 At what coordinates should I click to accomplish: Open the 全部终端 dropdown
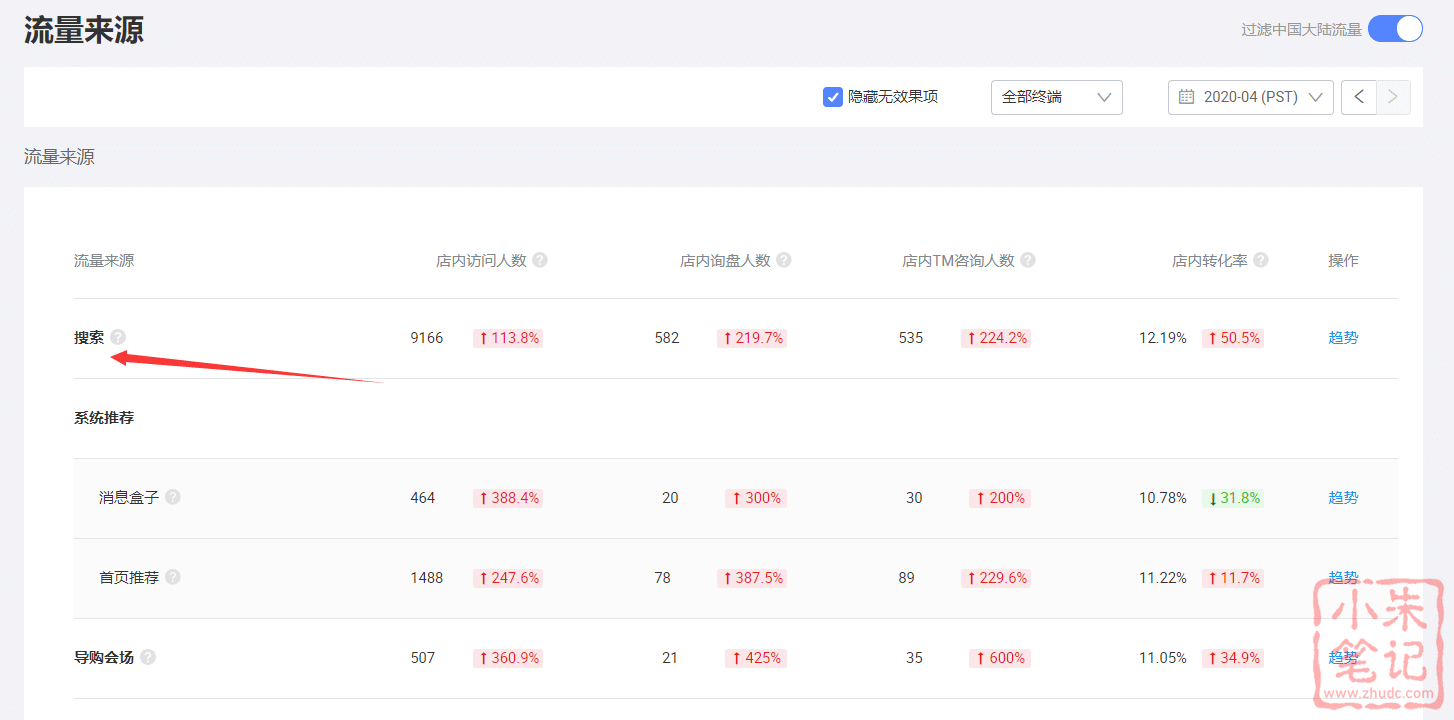tap(1056, 97)
